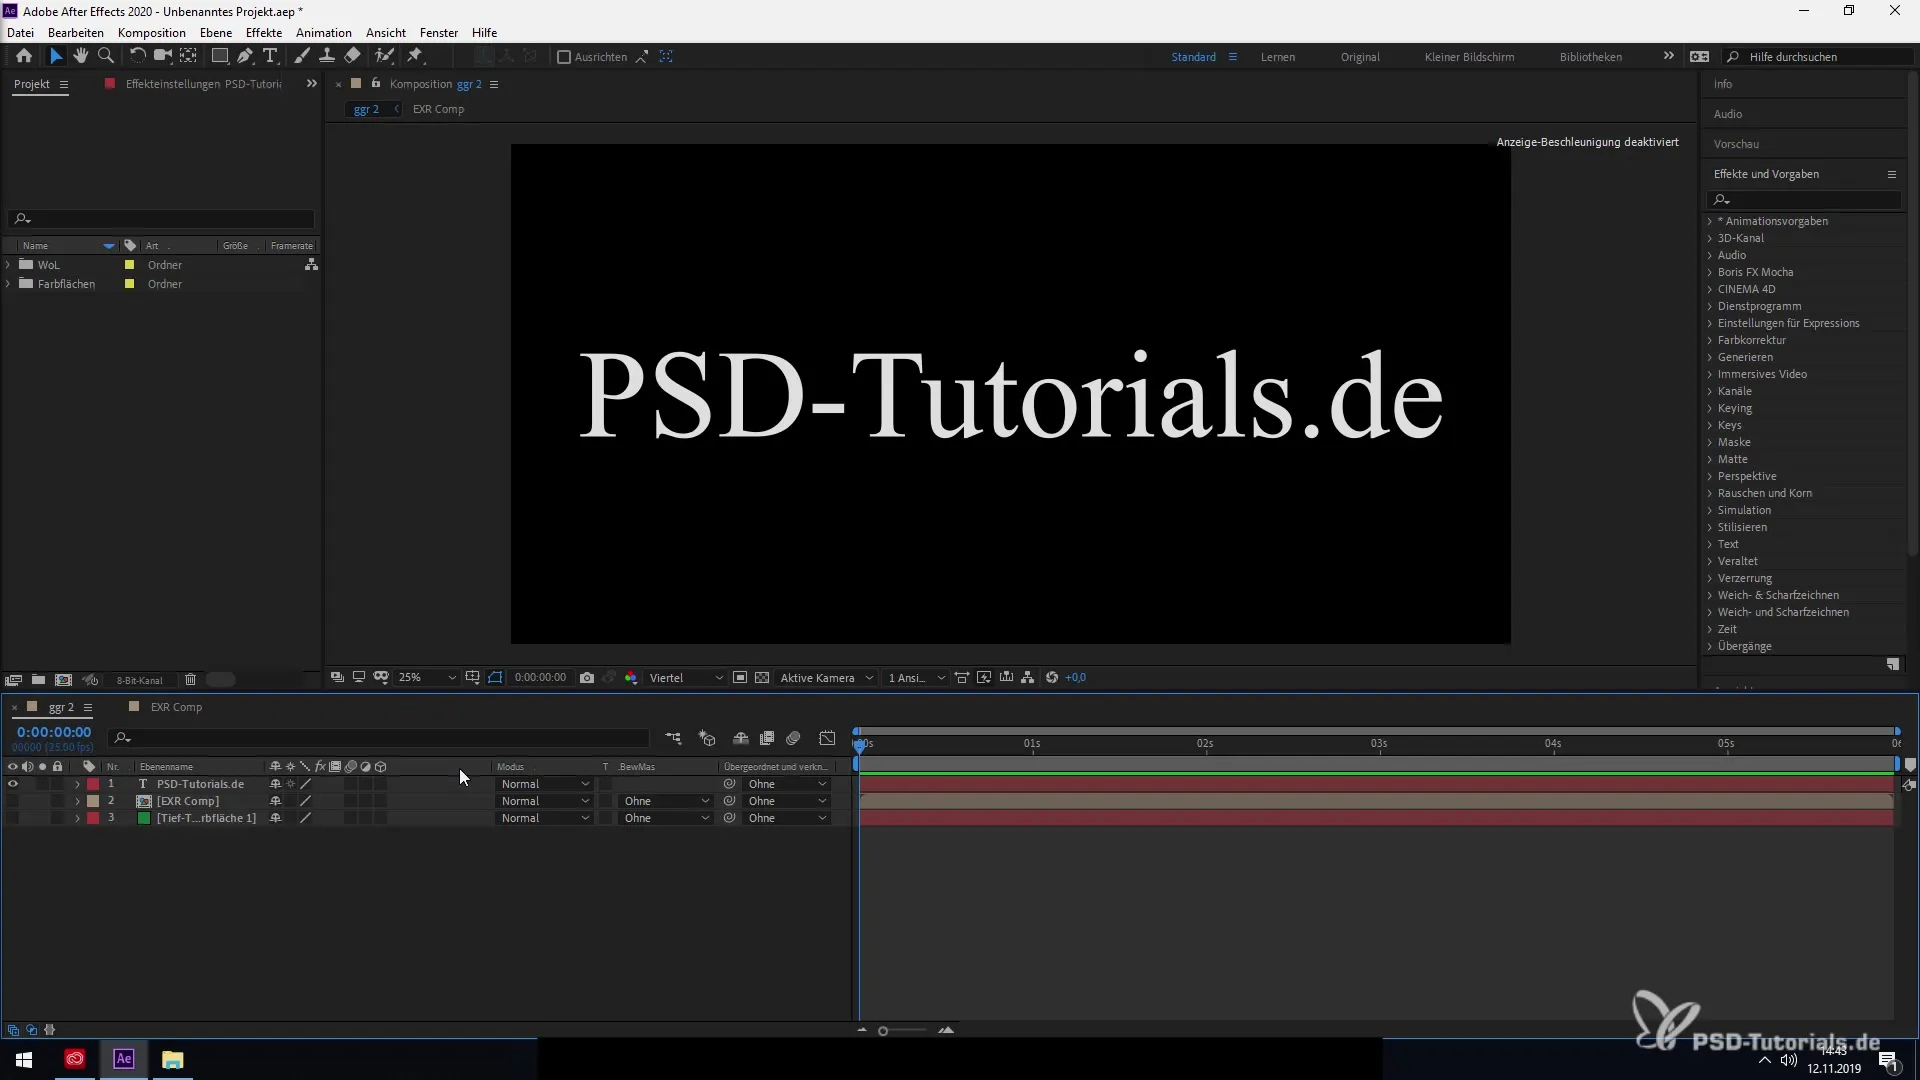This screenshot has height=1080, width=1920.
Task: Enable frame blending for the timeline
Action: click(767, 739)
